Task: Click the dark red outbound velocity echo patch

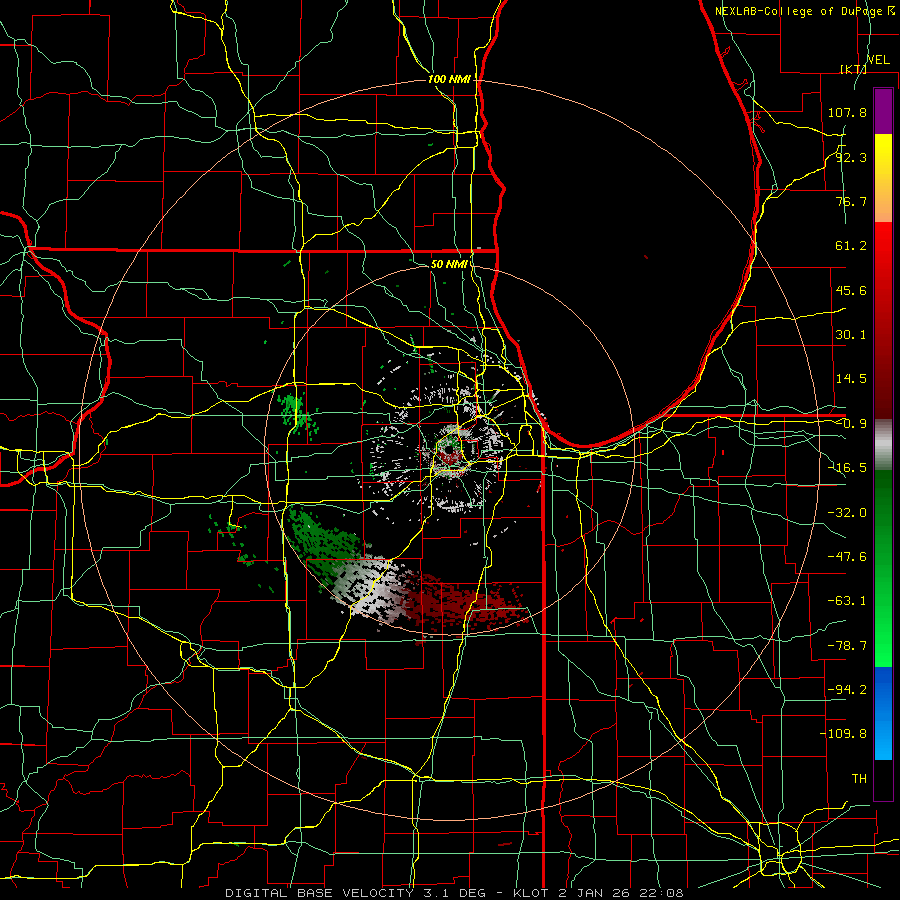Action: (465, 603)
